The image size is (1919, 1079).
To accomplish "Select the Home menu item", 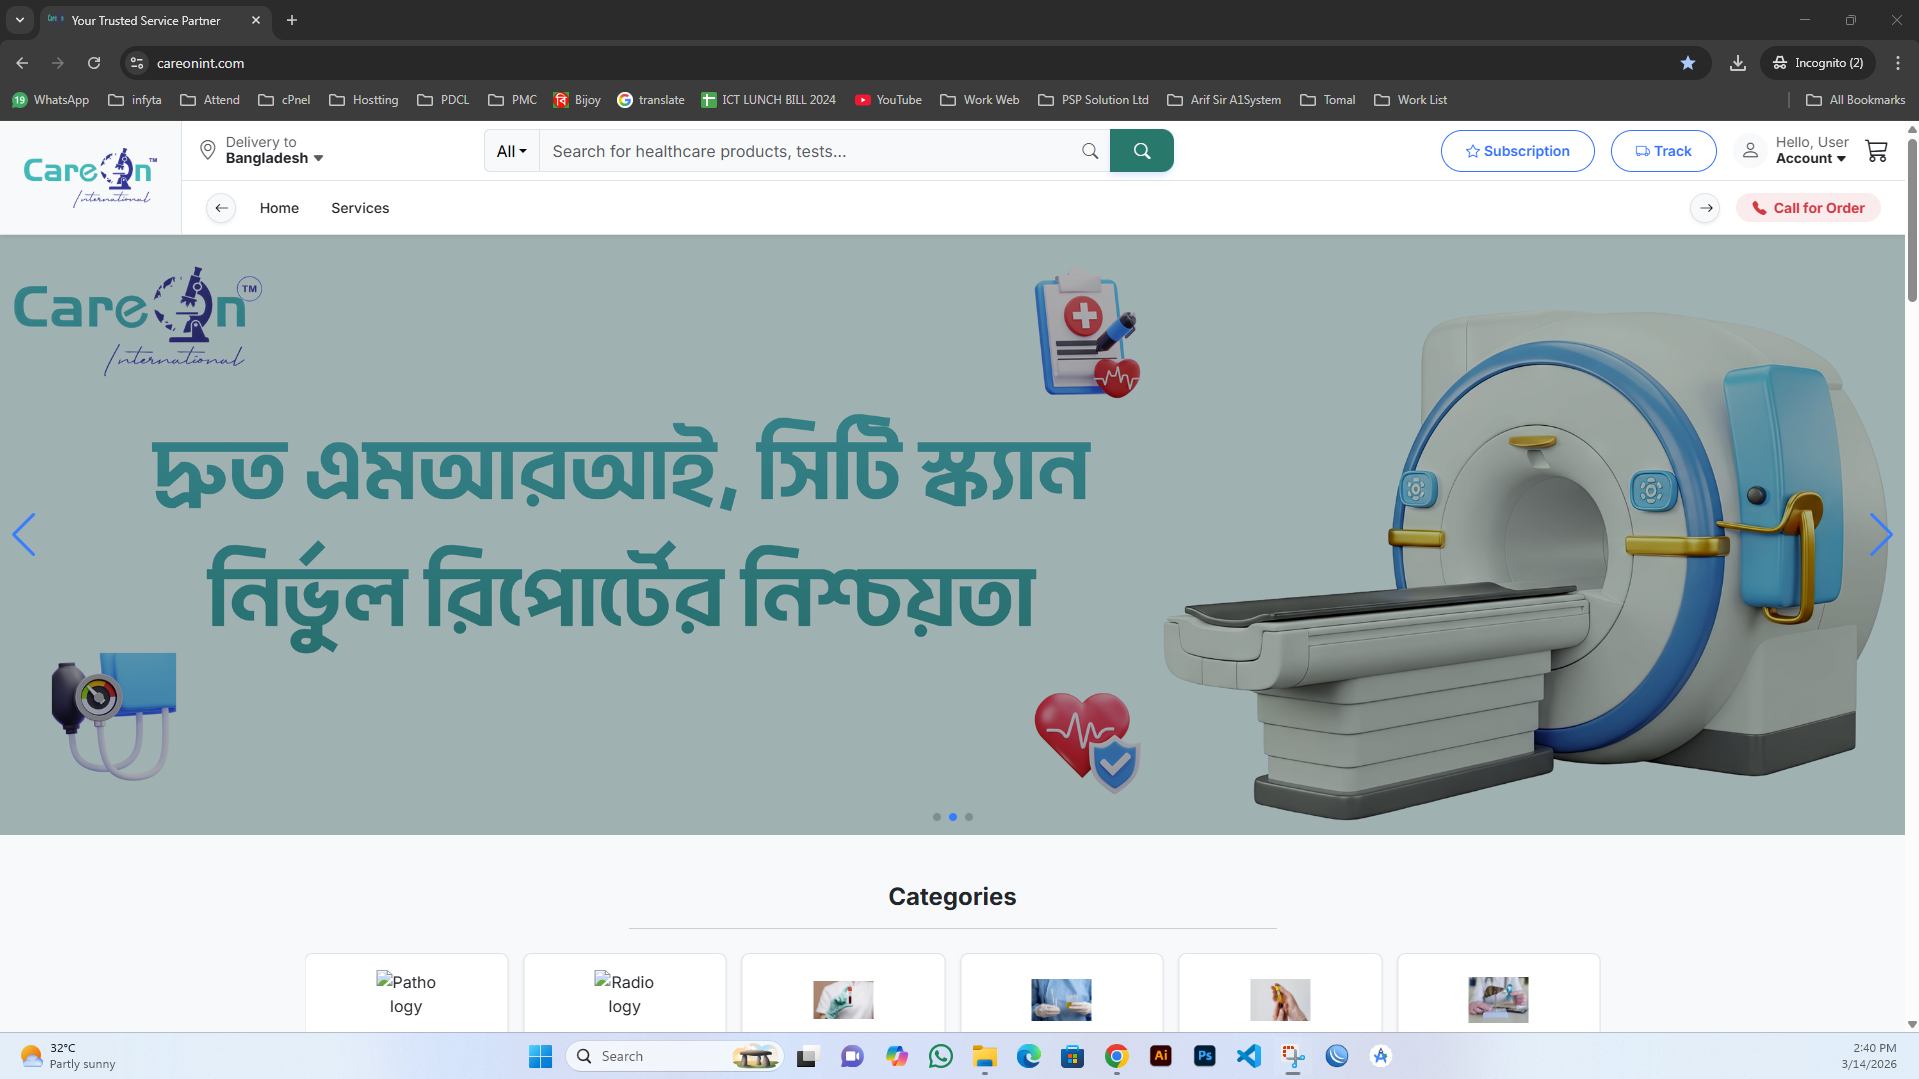I will click(x=279, y=208).
